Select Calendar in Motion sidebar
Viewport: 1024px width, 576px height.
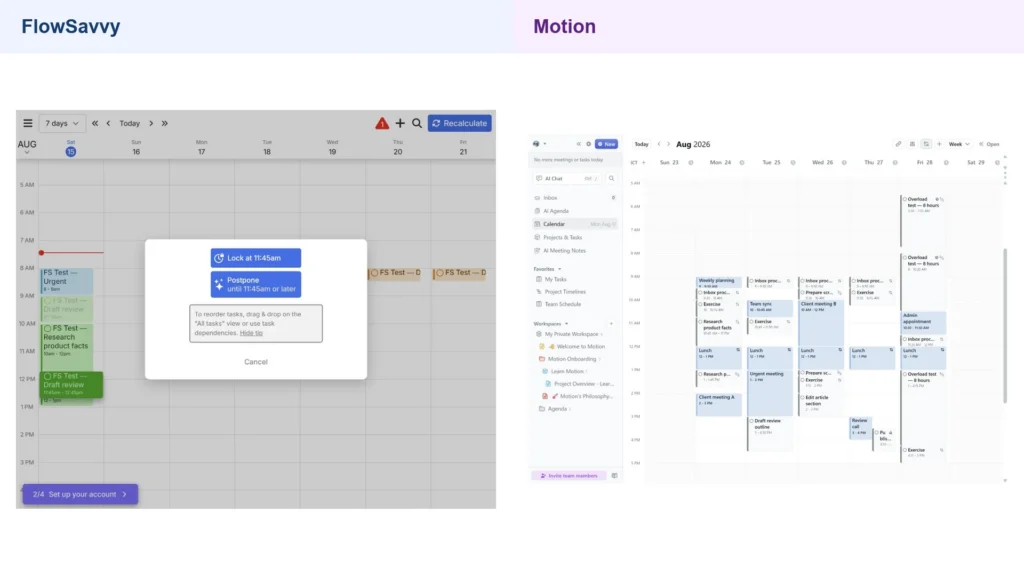(575, 224)
